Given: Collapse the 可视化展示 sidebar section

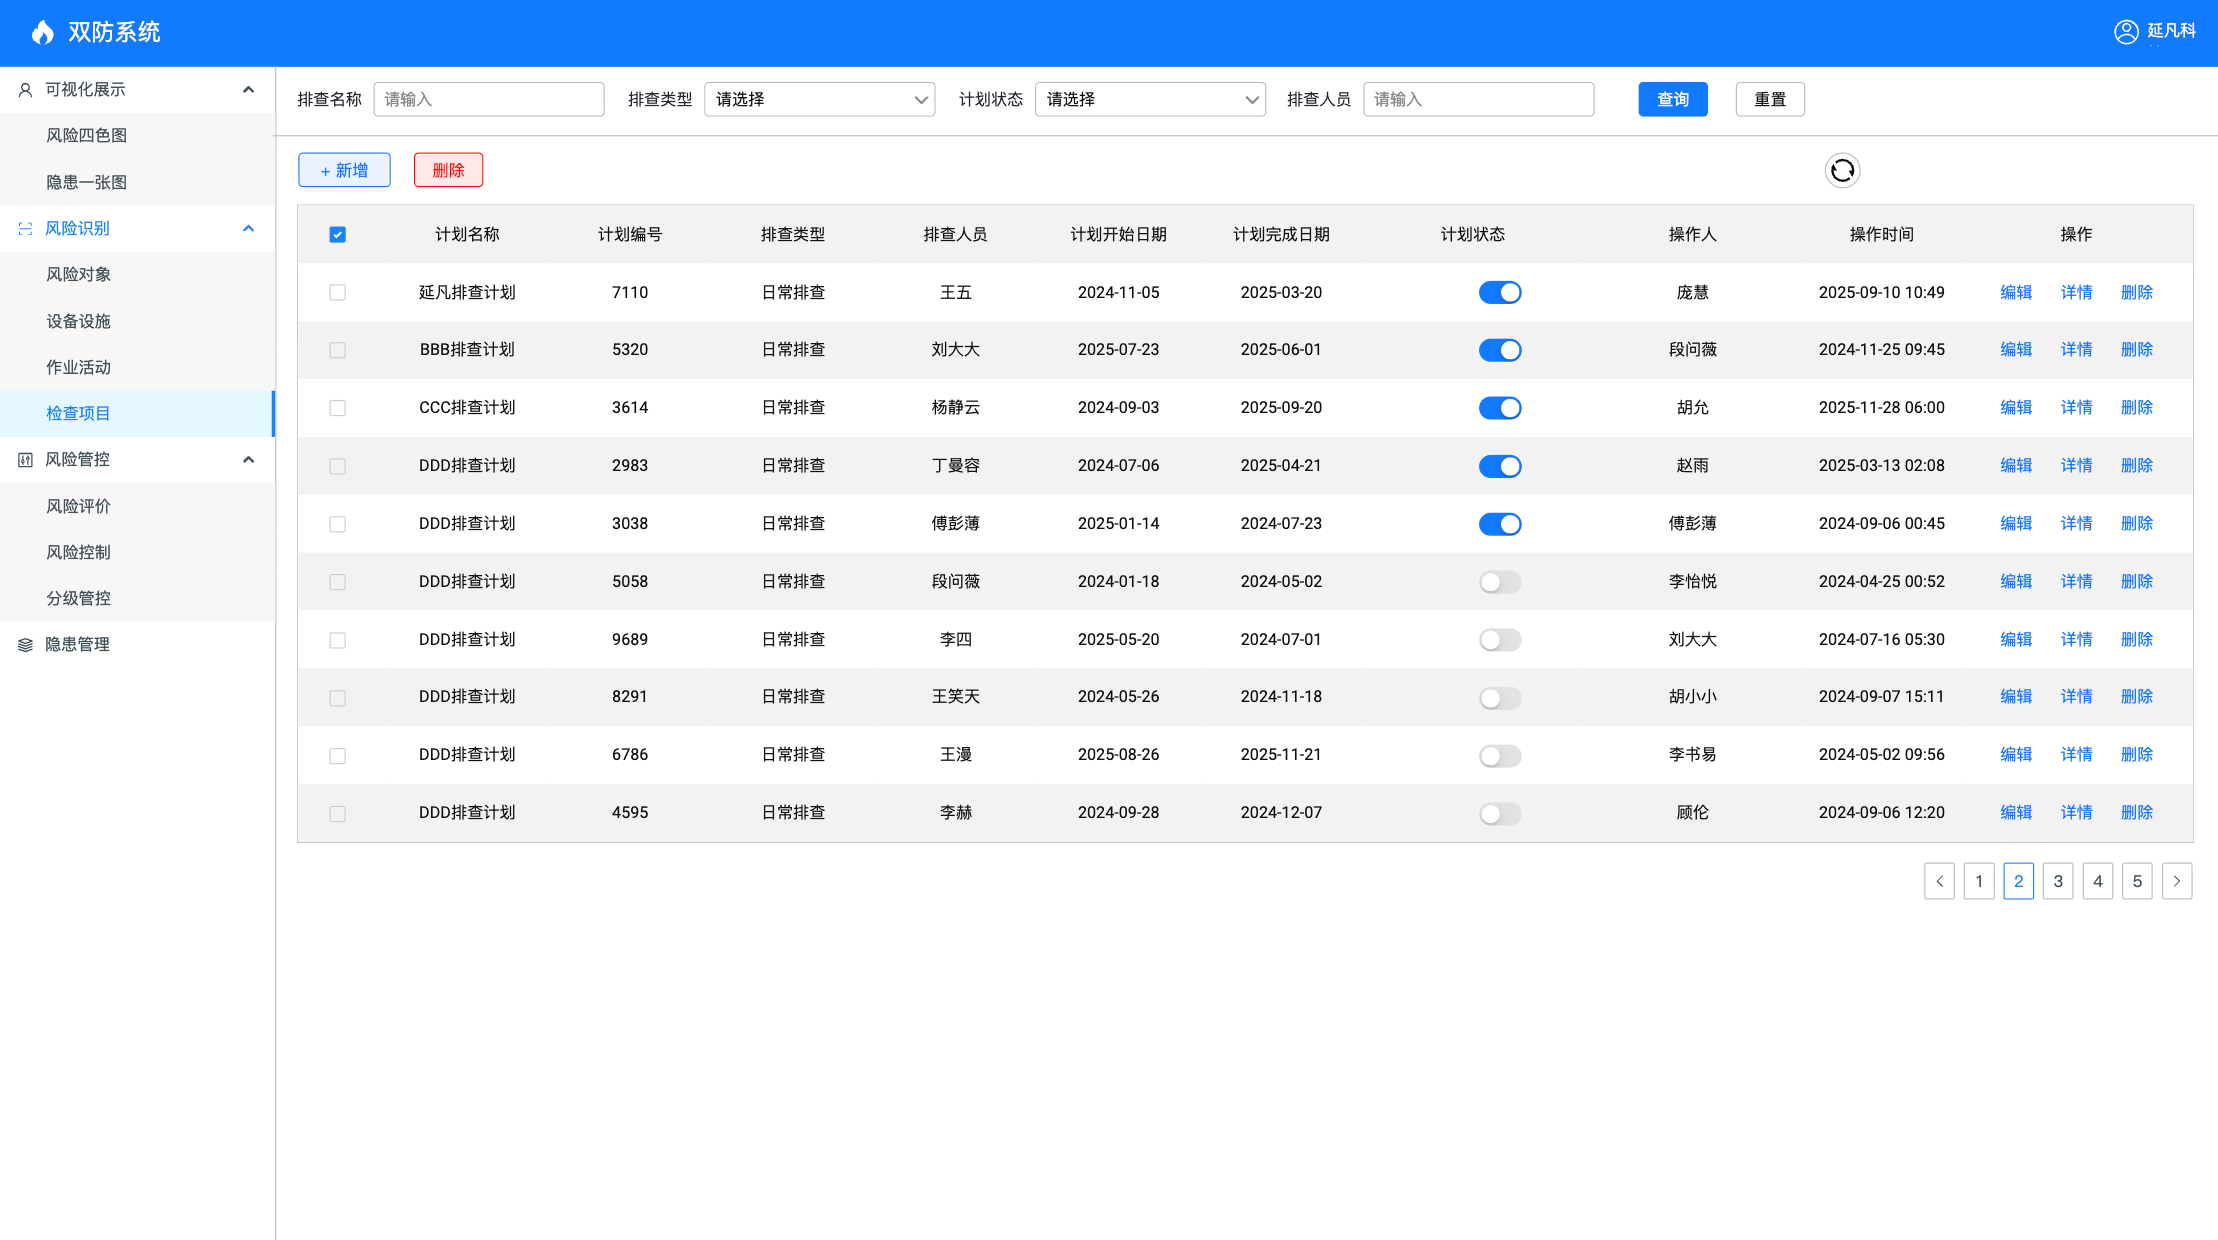Looking at the screenshot, I should pyautogui.click(x=248, y=89).
